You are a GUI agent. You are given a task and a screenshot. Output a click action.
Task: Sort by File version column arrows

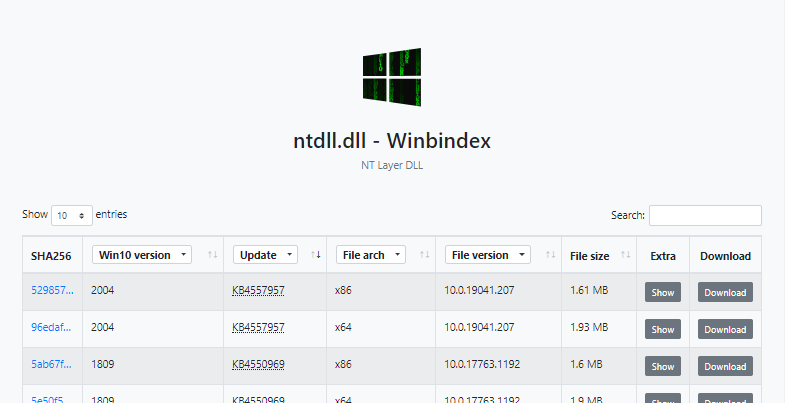(x=551, y=255)
